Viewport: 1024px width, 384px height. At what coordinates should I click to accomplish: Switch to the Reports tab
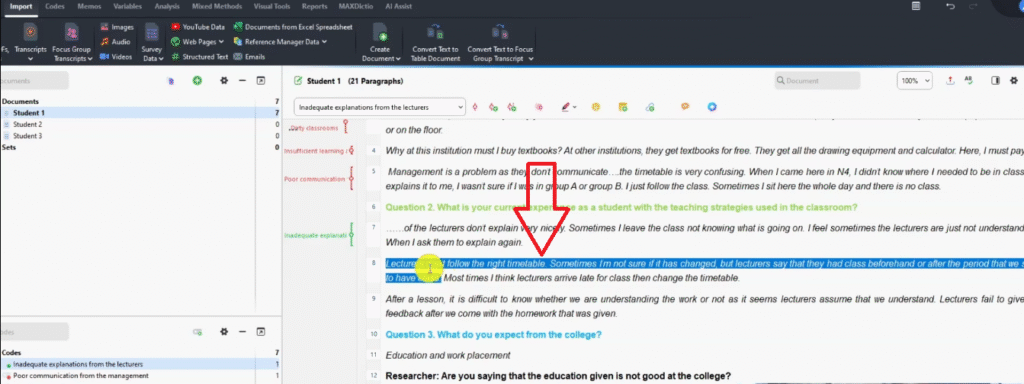pos(315,7)
